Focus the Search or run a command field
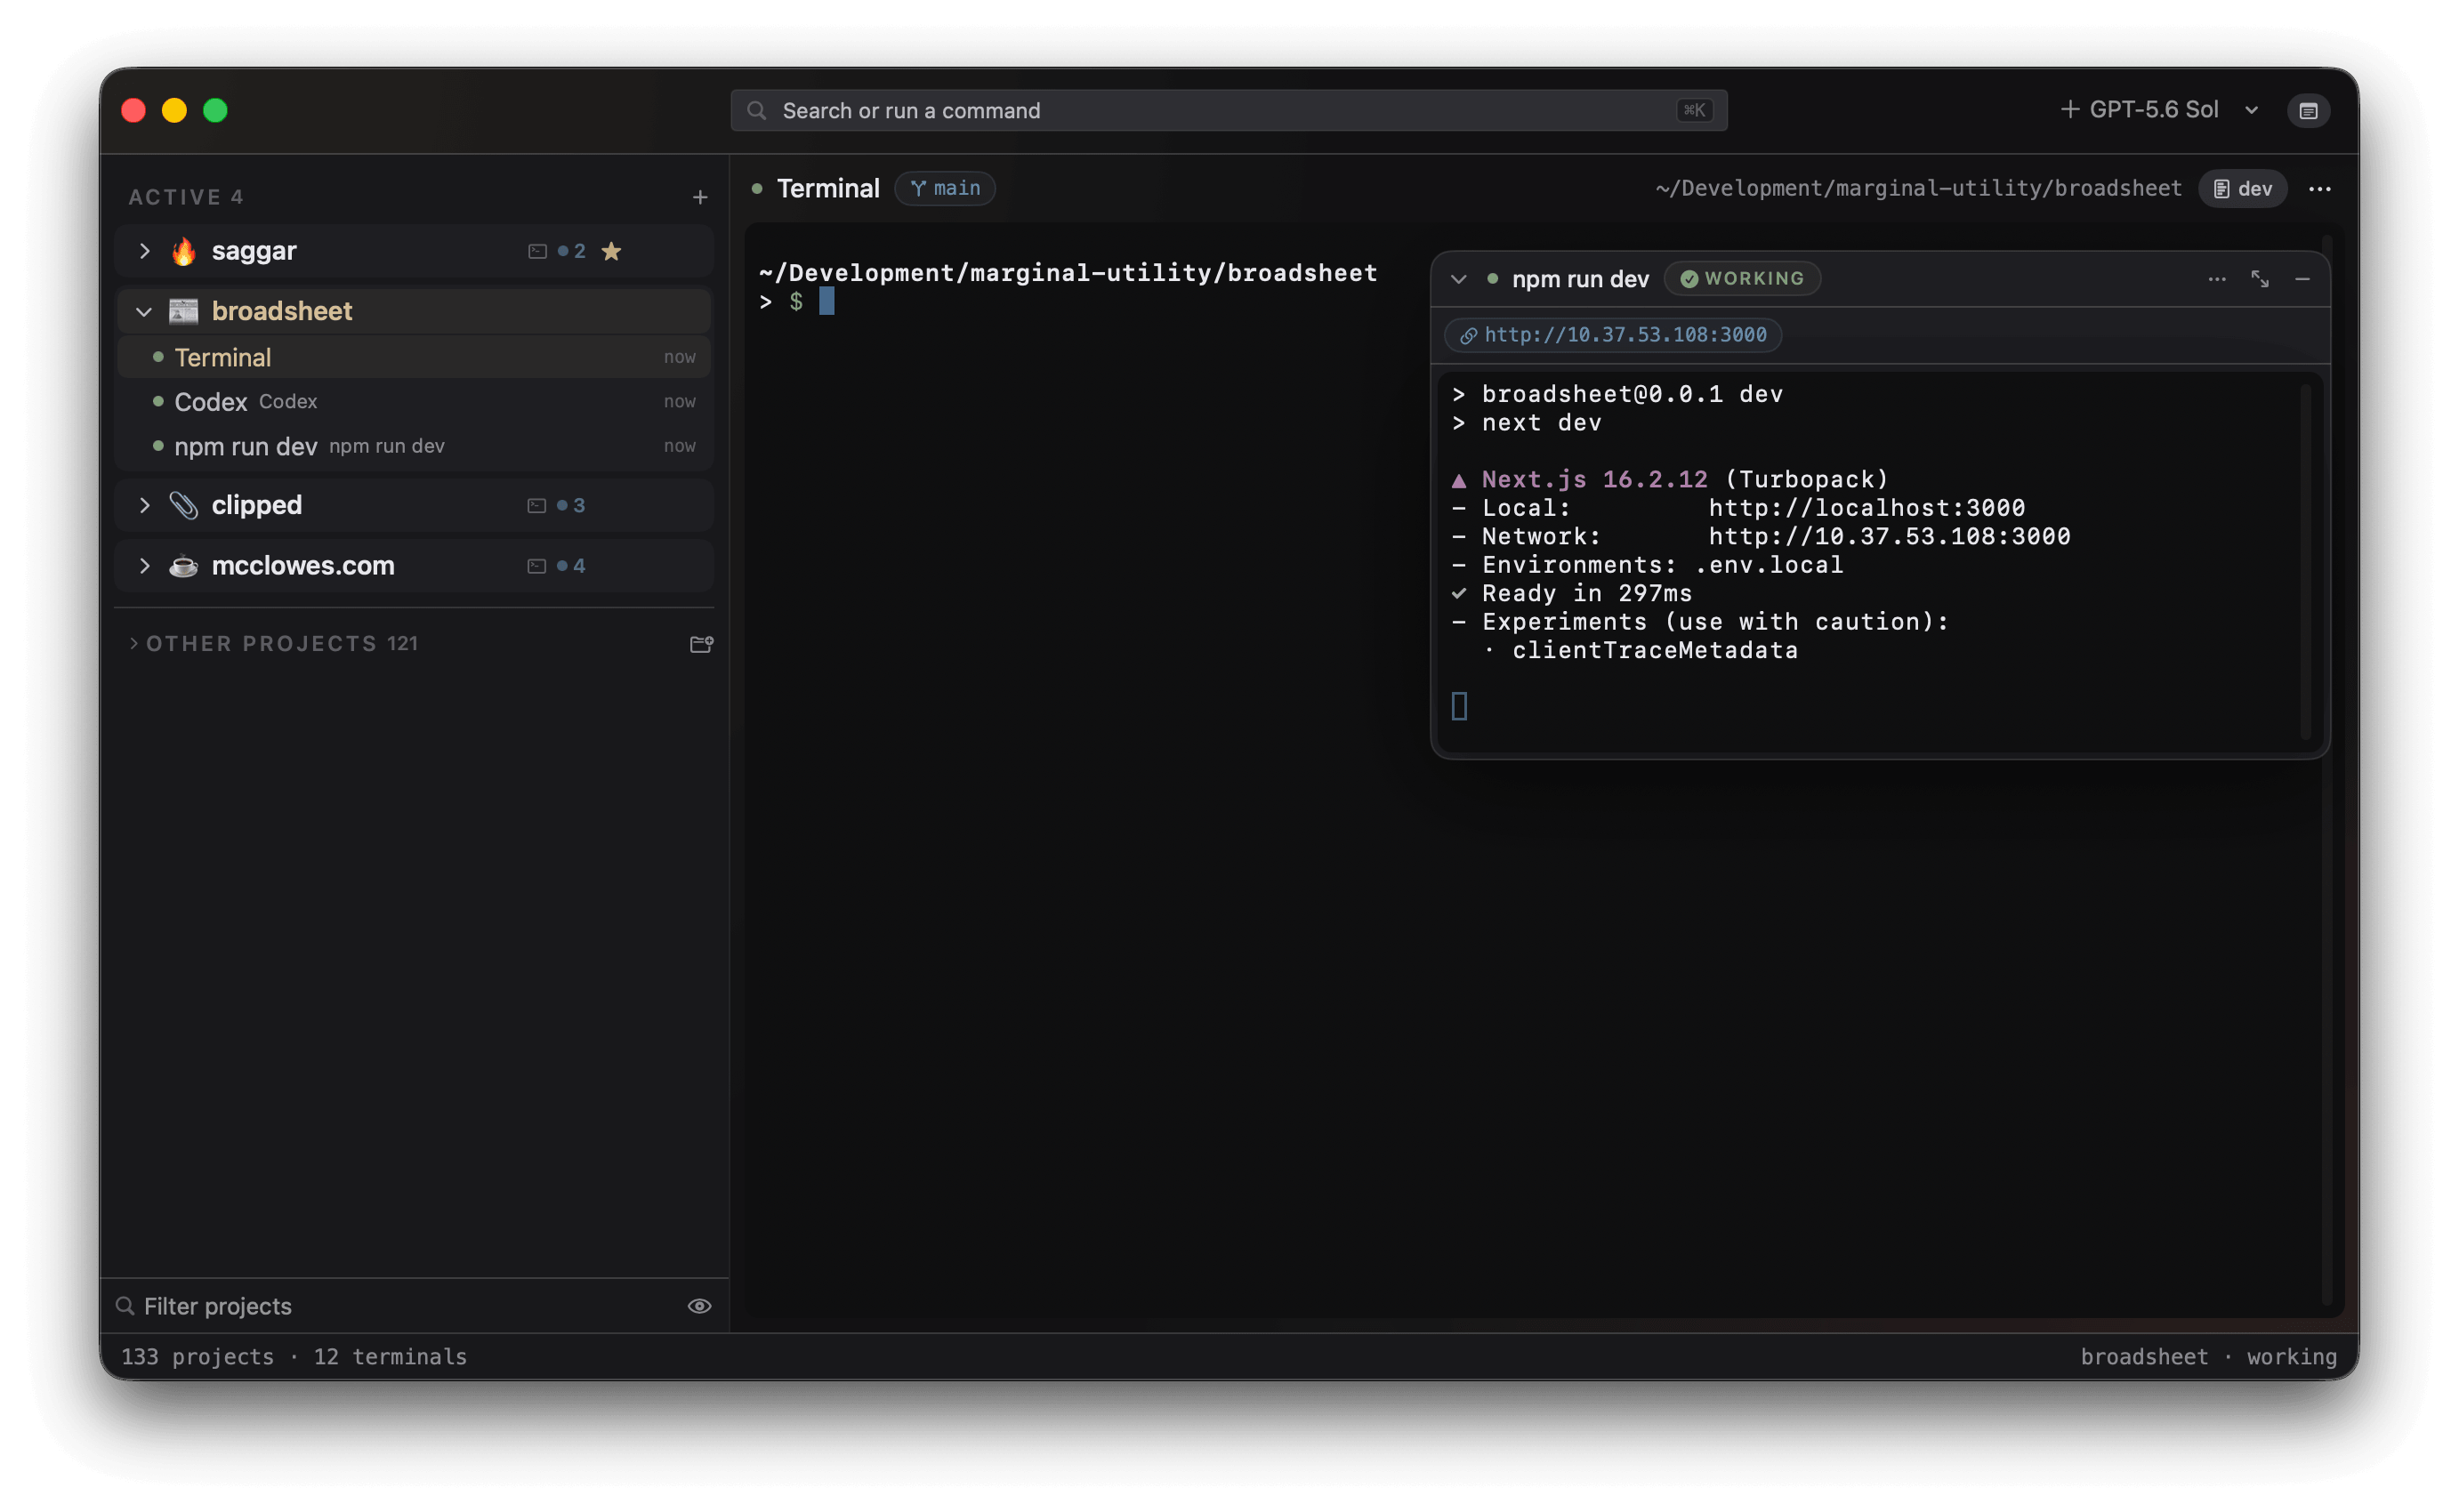 (x=1228, y=110)
